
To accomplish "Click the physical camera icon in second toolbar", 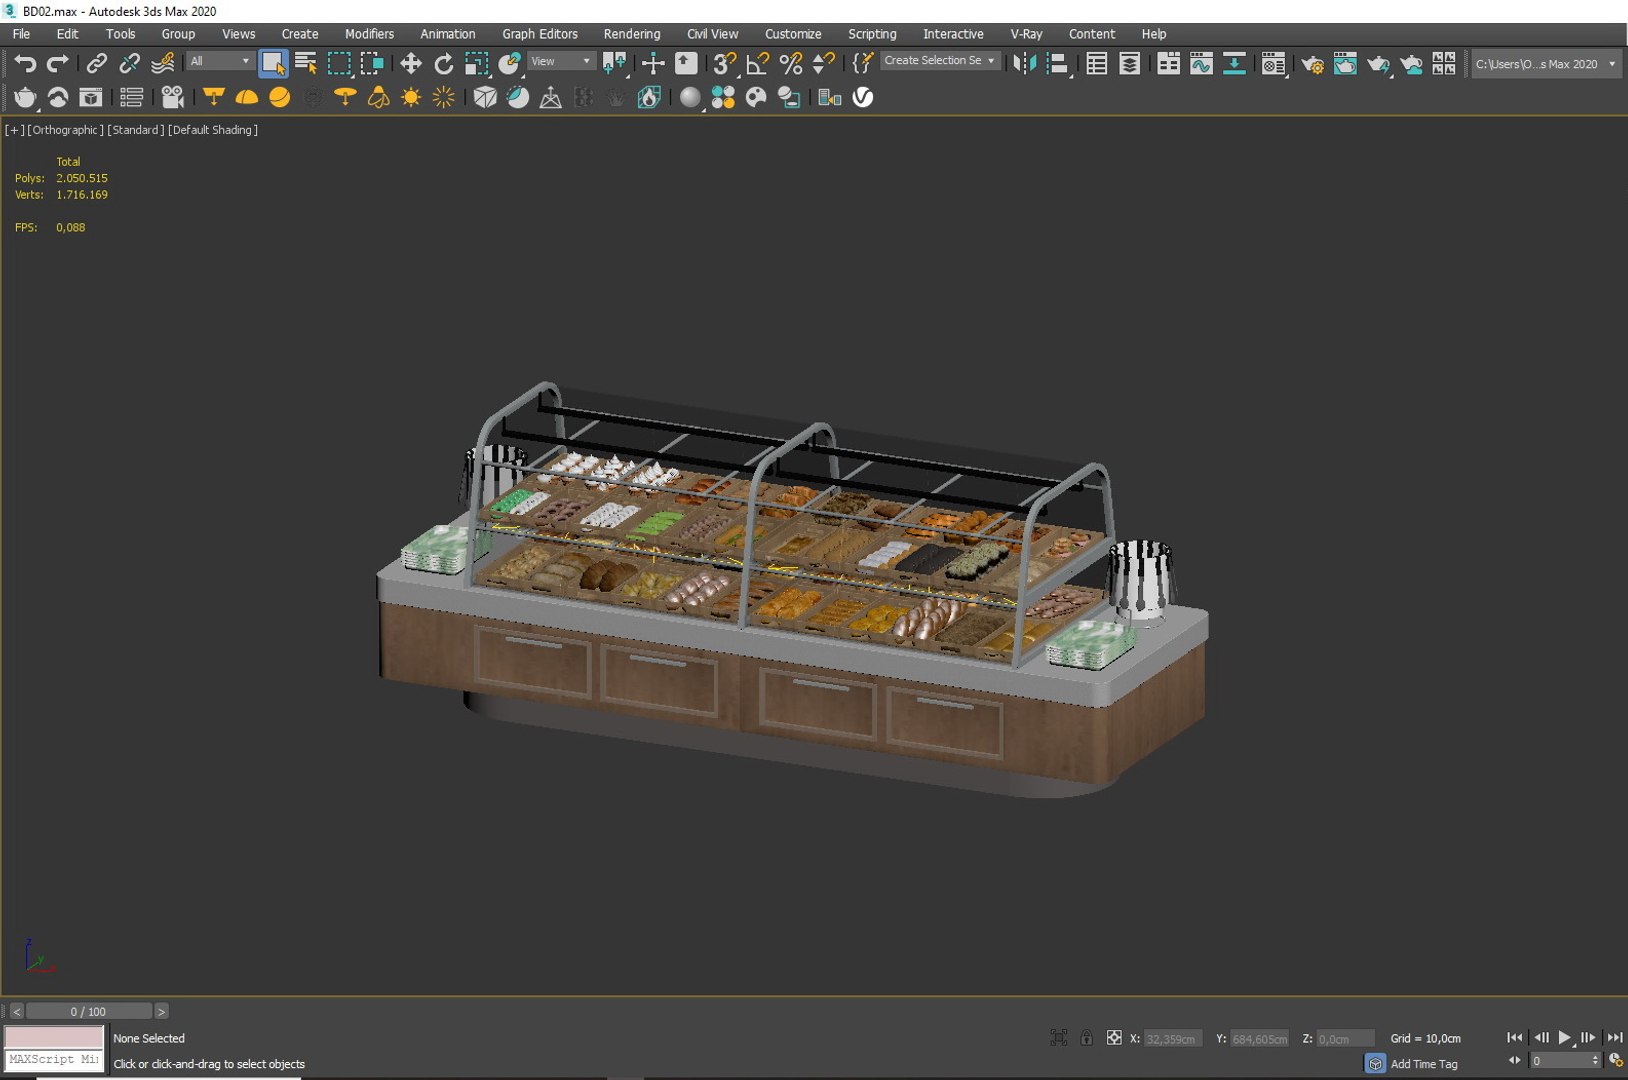I will click(172, 97).
